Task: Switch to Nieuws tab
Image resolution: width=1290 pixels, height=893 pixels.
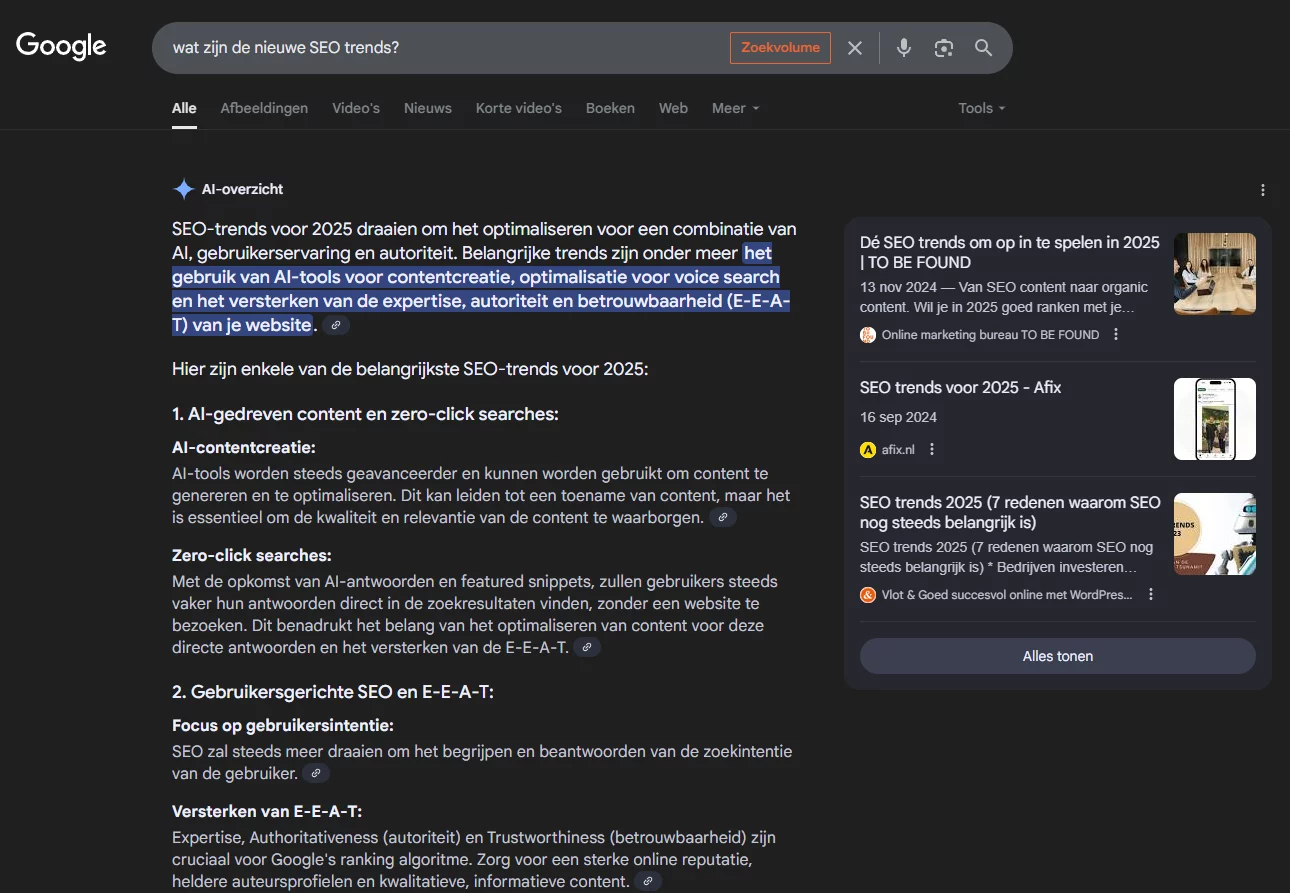Action: (428, 108)
